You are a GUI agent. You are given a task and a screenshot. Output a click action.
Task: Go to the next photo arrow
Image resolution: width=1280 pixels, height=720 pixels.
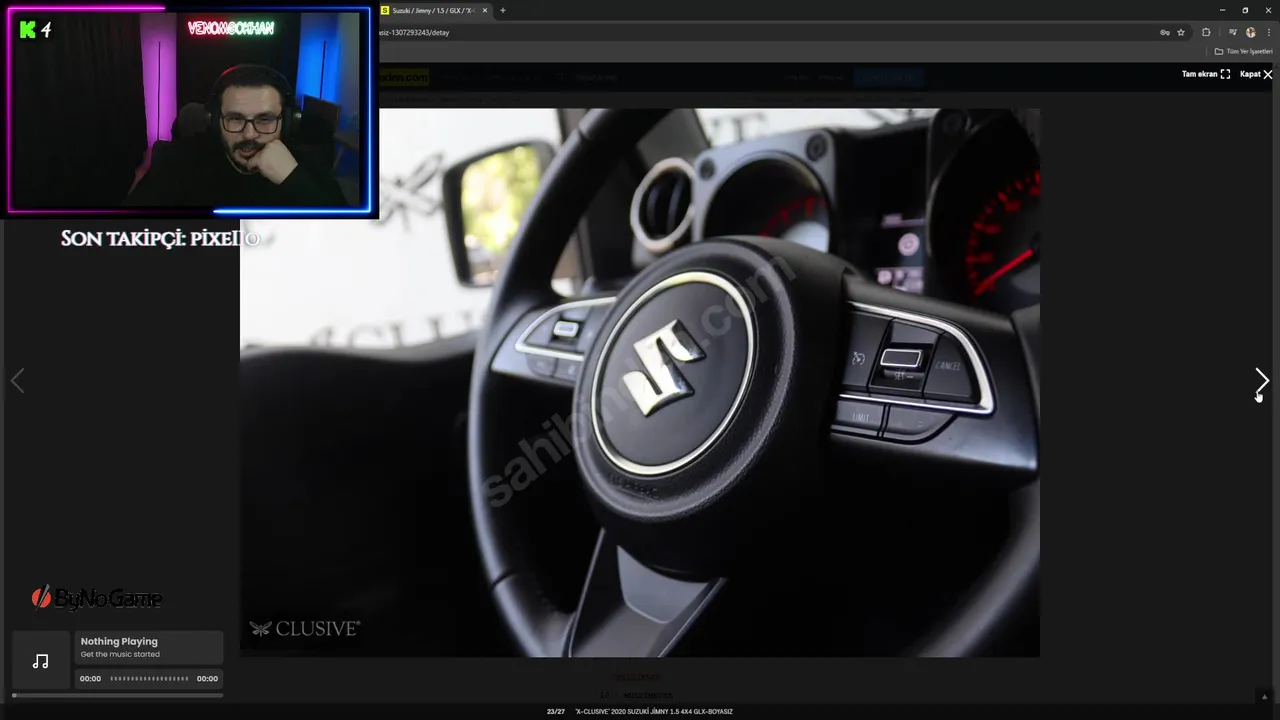pyautogui.click(x=1261, y=381)
